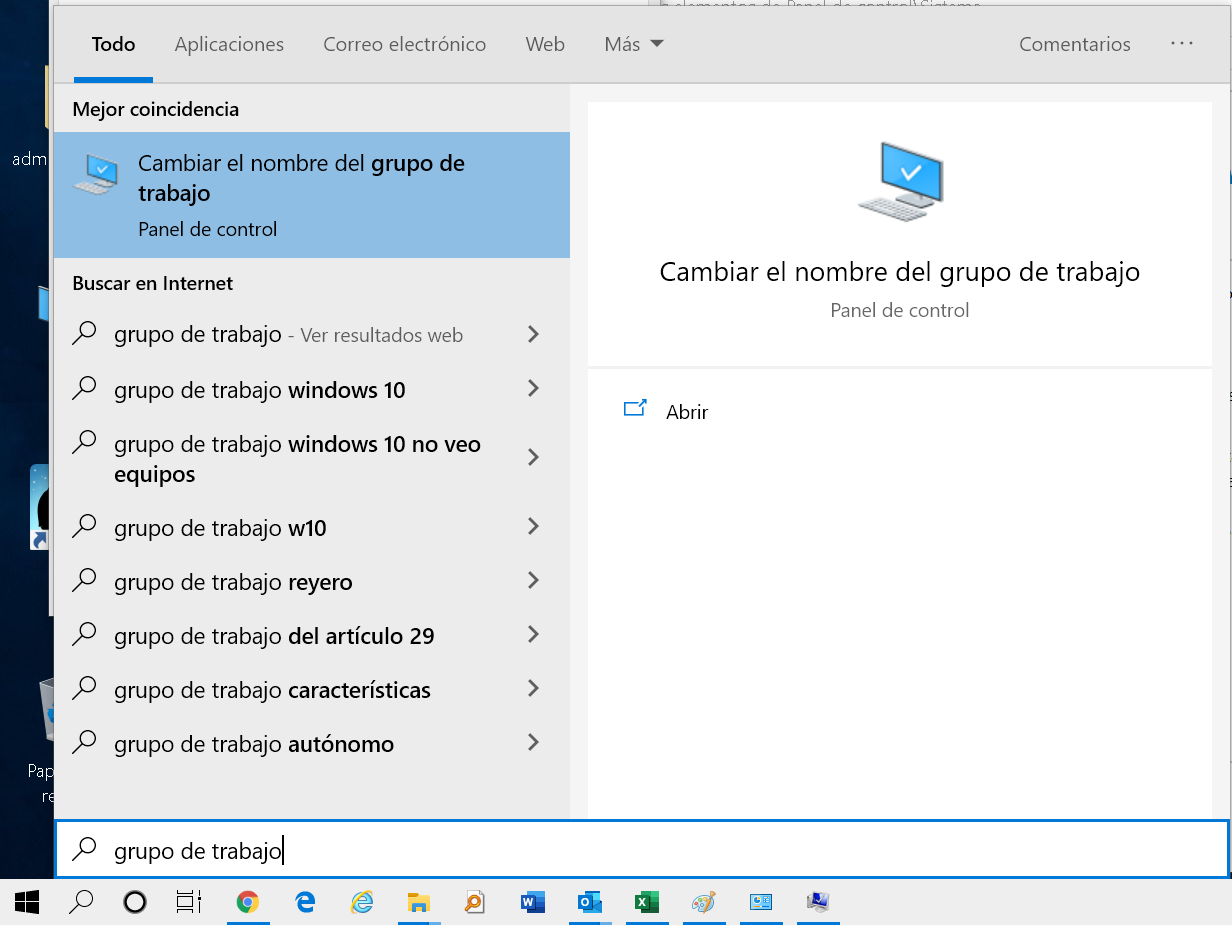This screenshot has width=1232, height=935.
Task: Expand the Más dropdown filter
Action: point(633,44)
